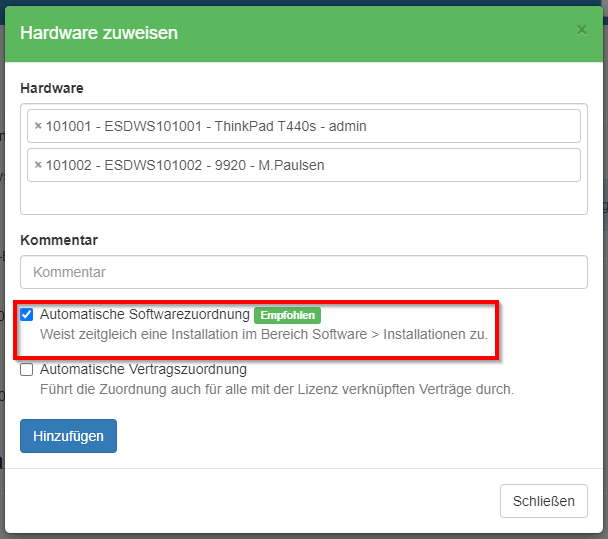
Task: Remove the M.Paulsen hardware entry
Action: pos(38,165)
